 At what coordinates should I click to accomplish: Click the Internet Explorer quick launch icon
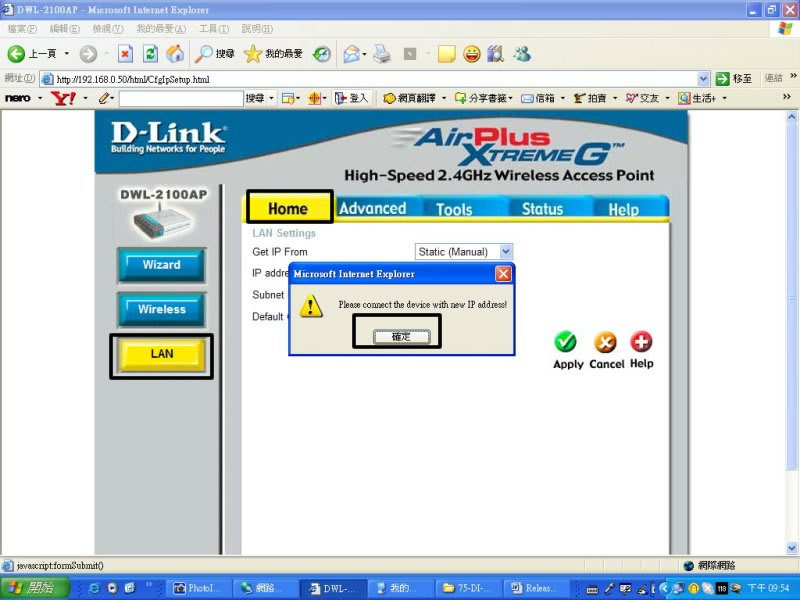(94, 588)
